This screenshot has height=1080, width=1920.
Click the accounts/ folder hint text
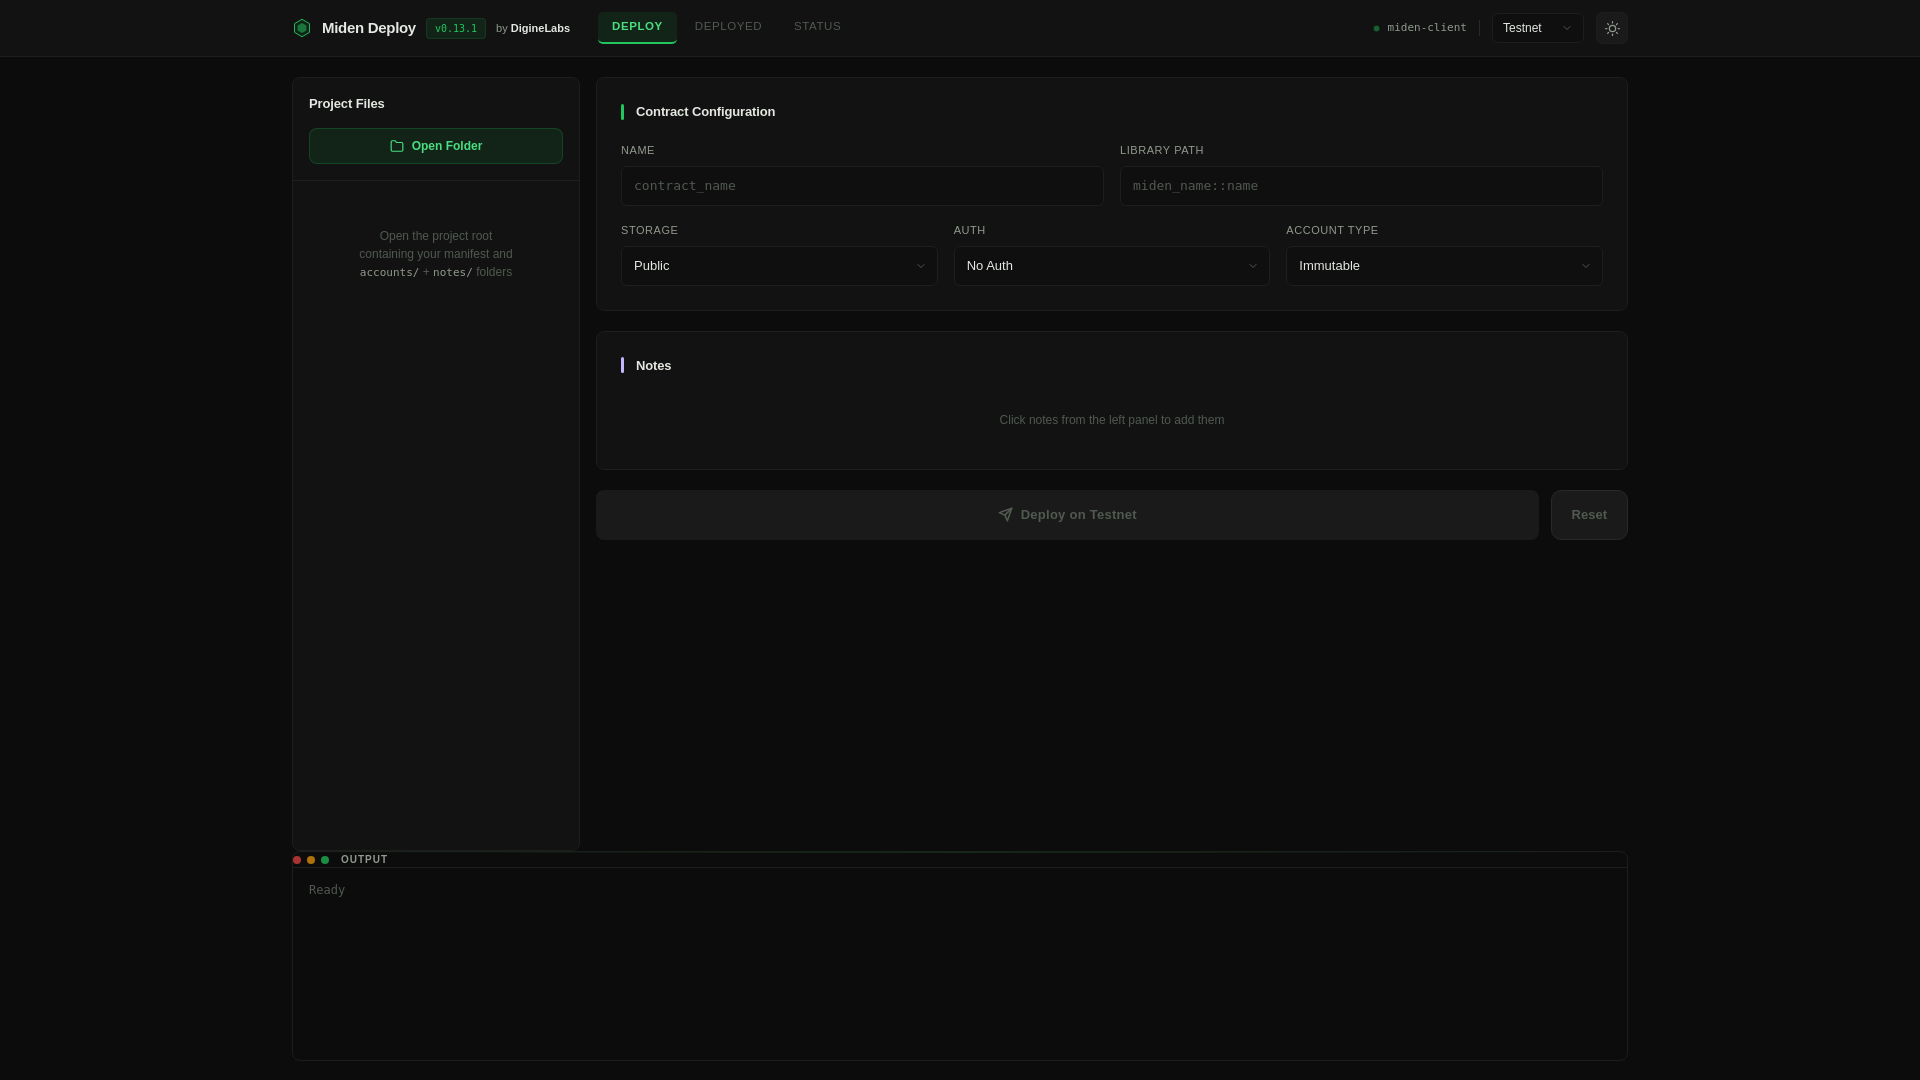coord(389,273)
